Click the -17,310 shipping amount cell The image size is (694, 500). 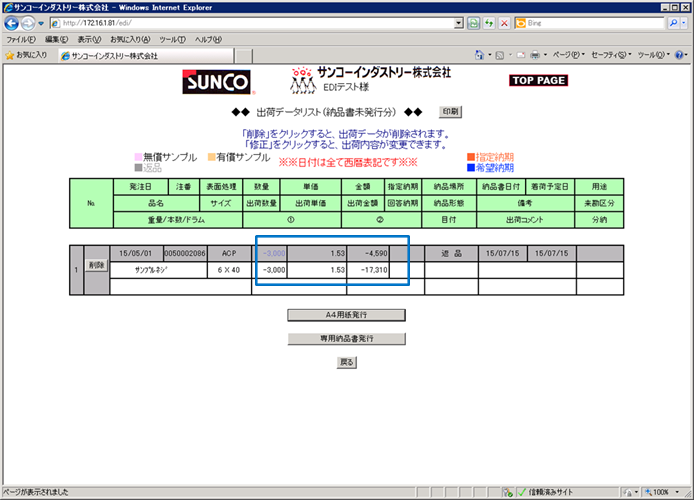[x=368, y=270]
